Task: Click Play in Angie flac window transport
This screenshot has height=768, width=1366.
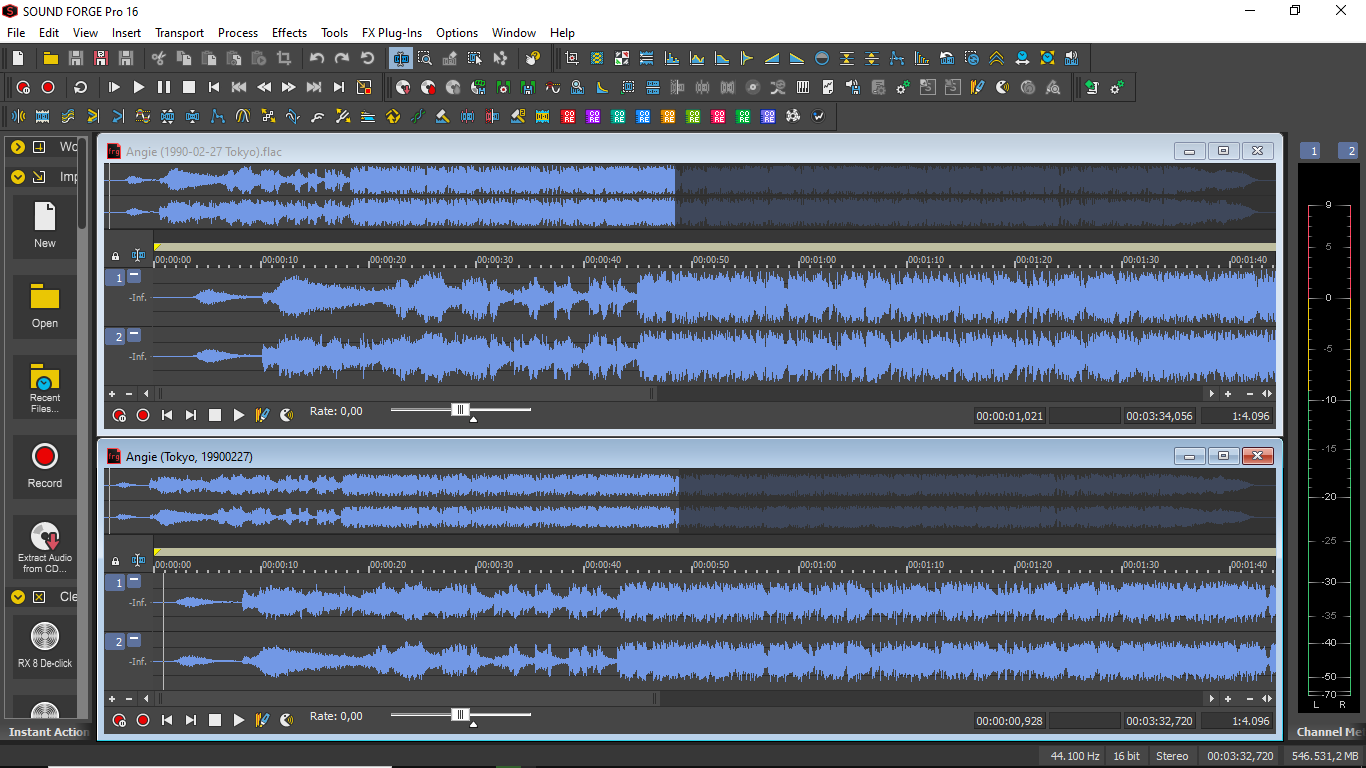Action: (x=239, y=415)
